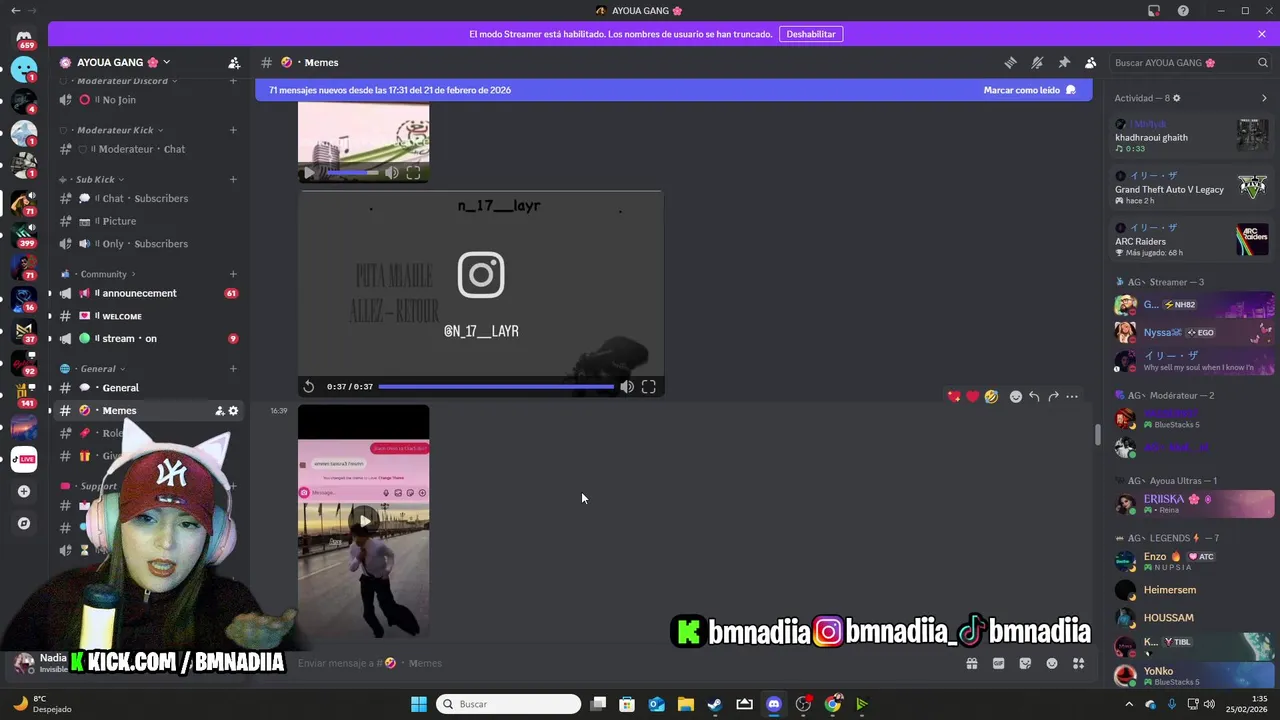Mute the n_17__layr Instagram video
The image size is (1280, 720).
[x=627, y=387]
